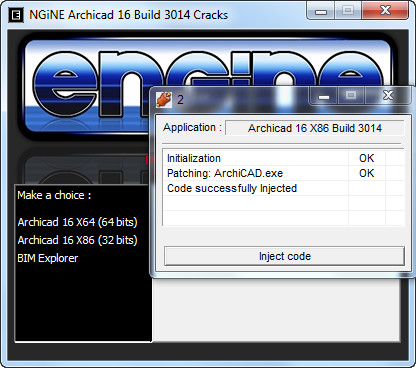Click the OK status beside Initialization
416x368 pixels.
367,158
